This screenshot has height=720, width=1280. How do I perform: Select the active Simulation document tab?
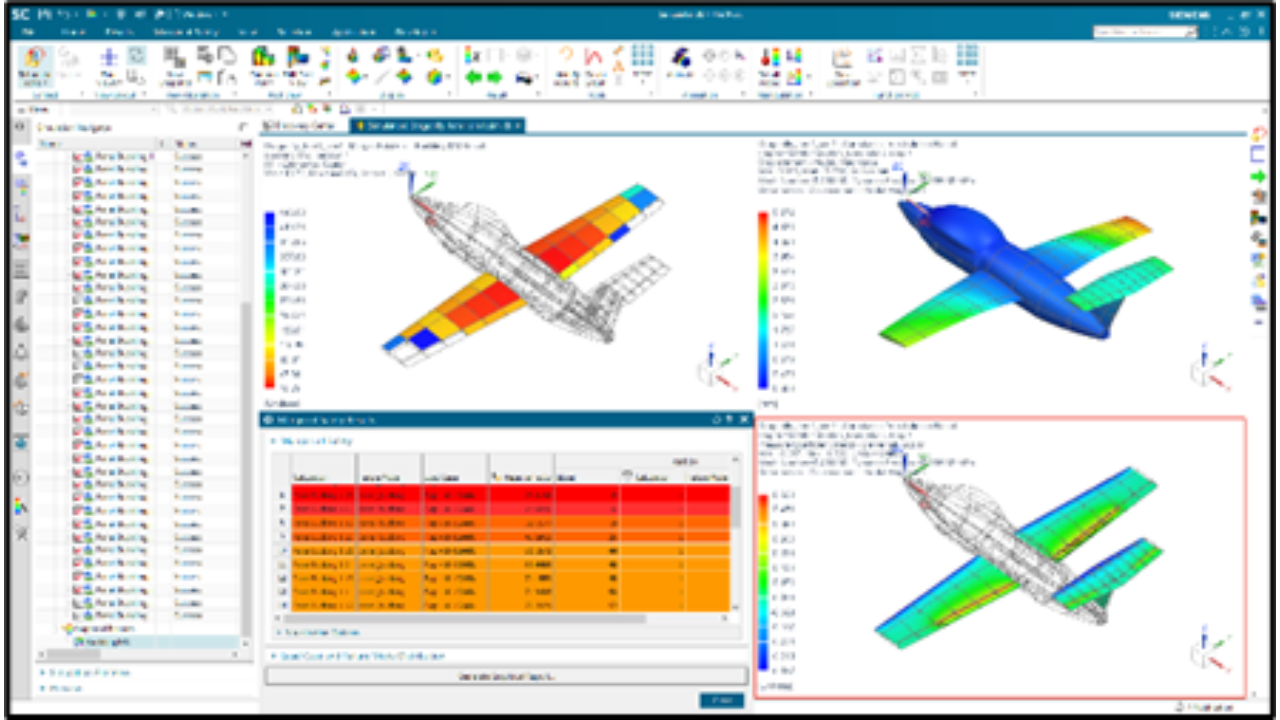tap(436, 126)
